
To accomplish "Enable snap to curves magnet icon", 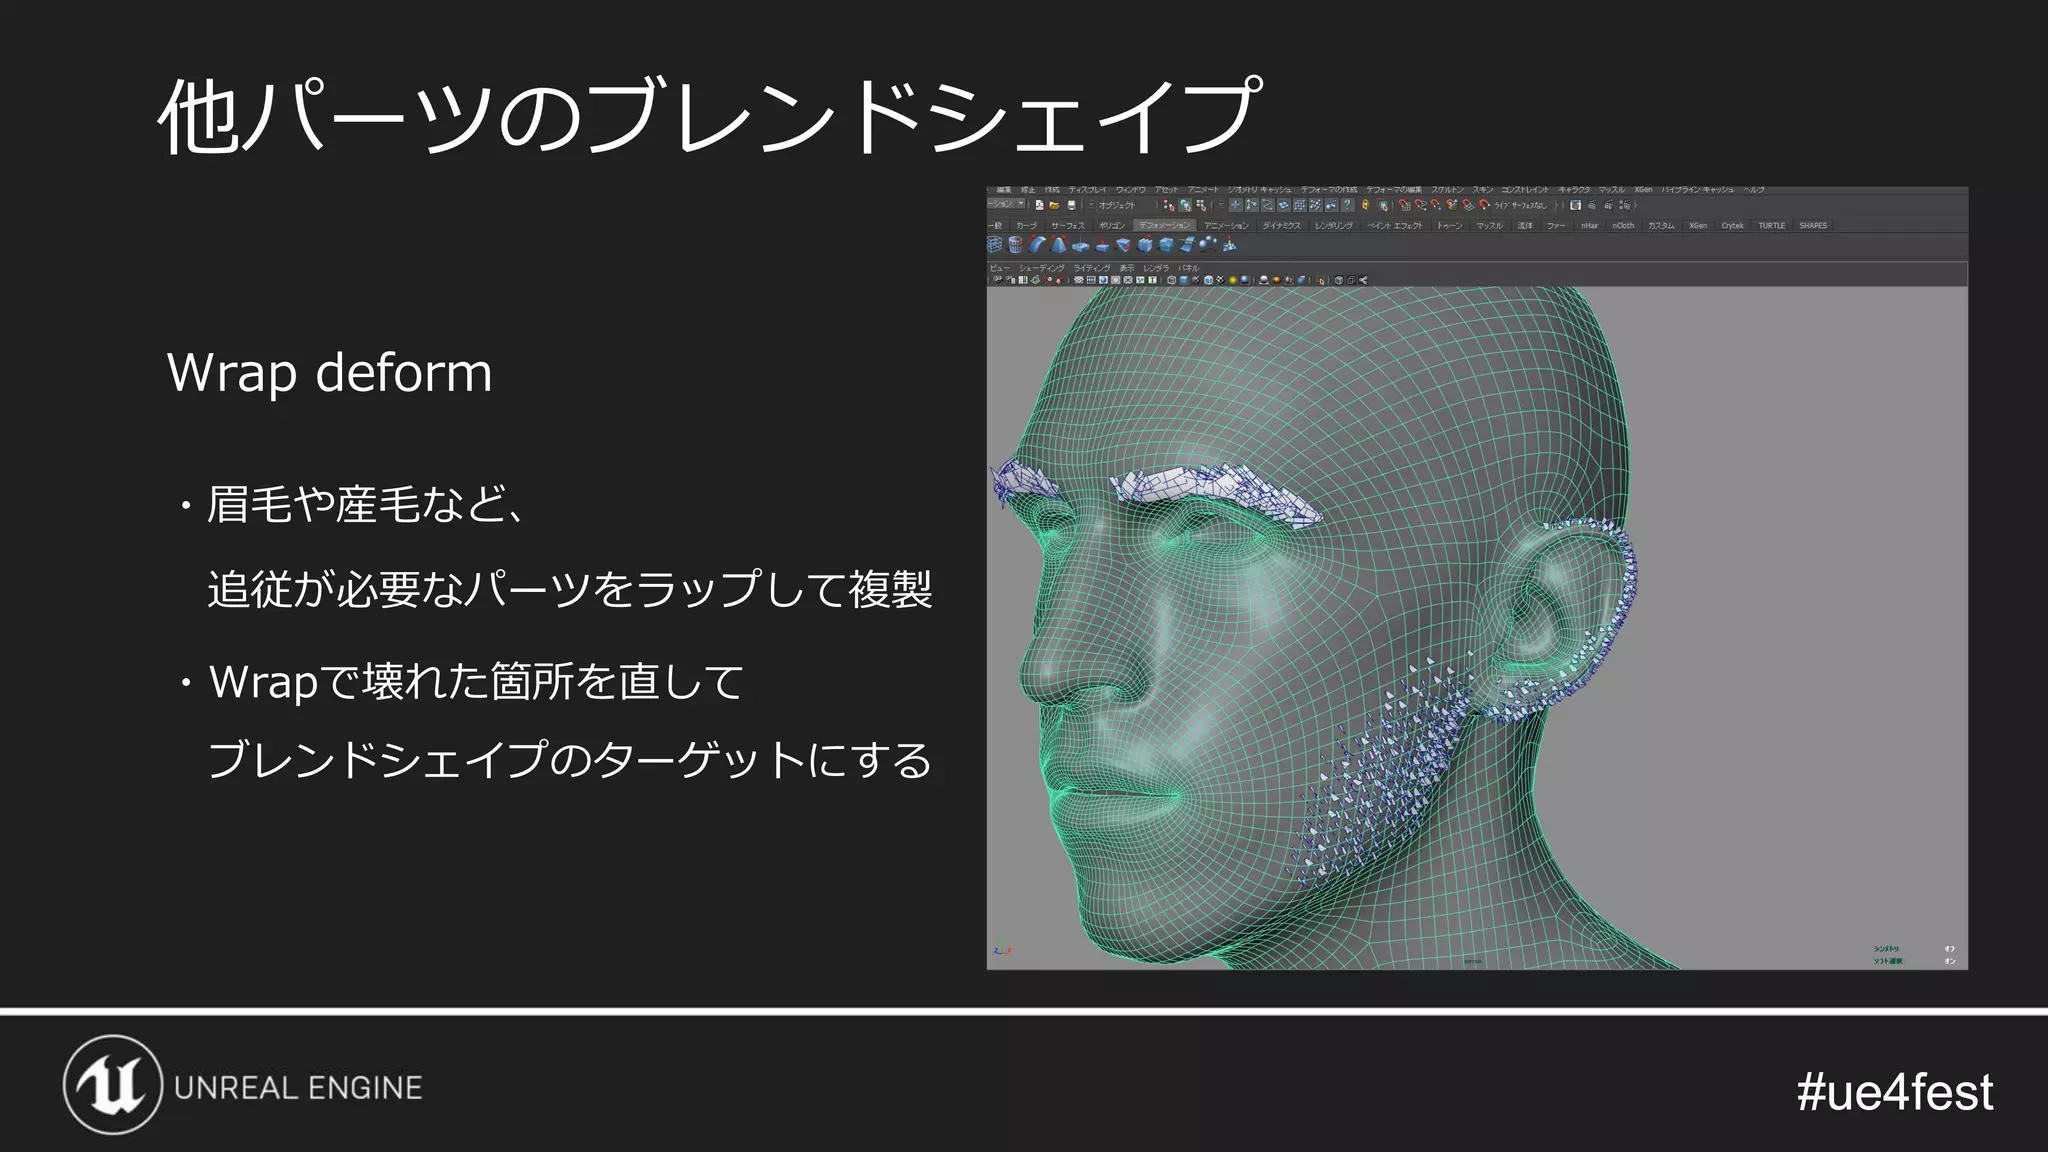I will pos(1421,205).
